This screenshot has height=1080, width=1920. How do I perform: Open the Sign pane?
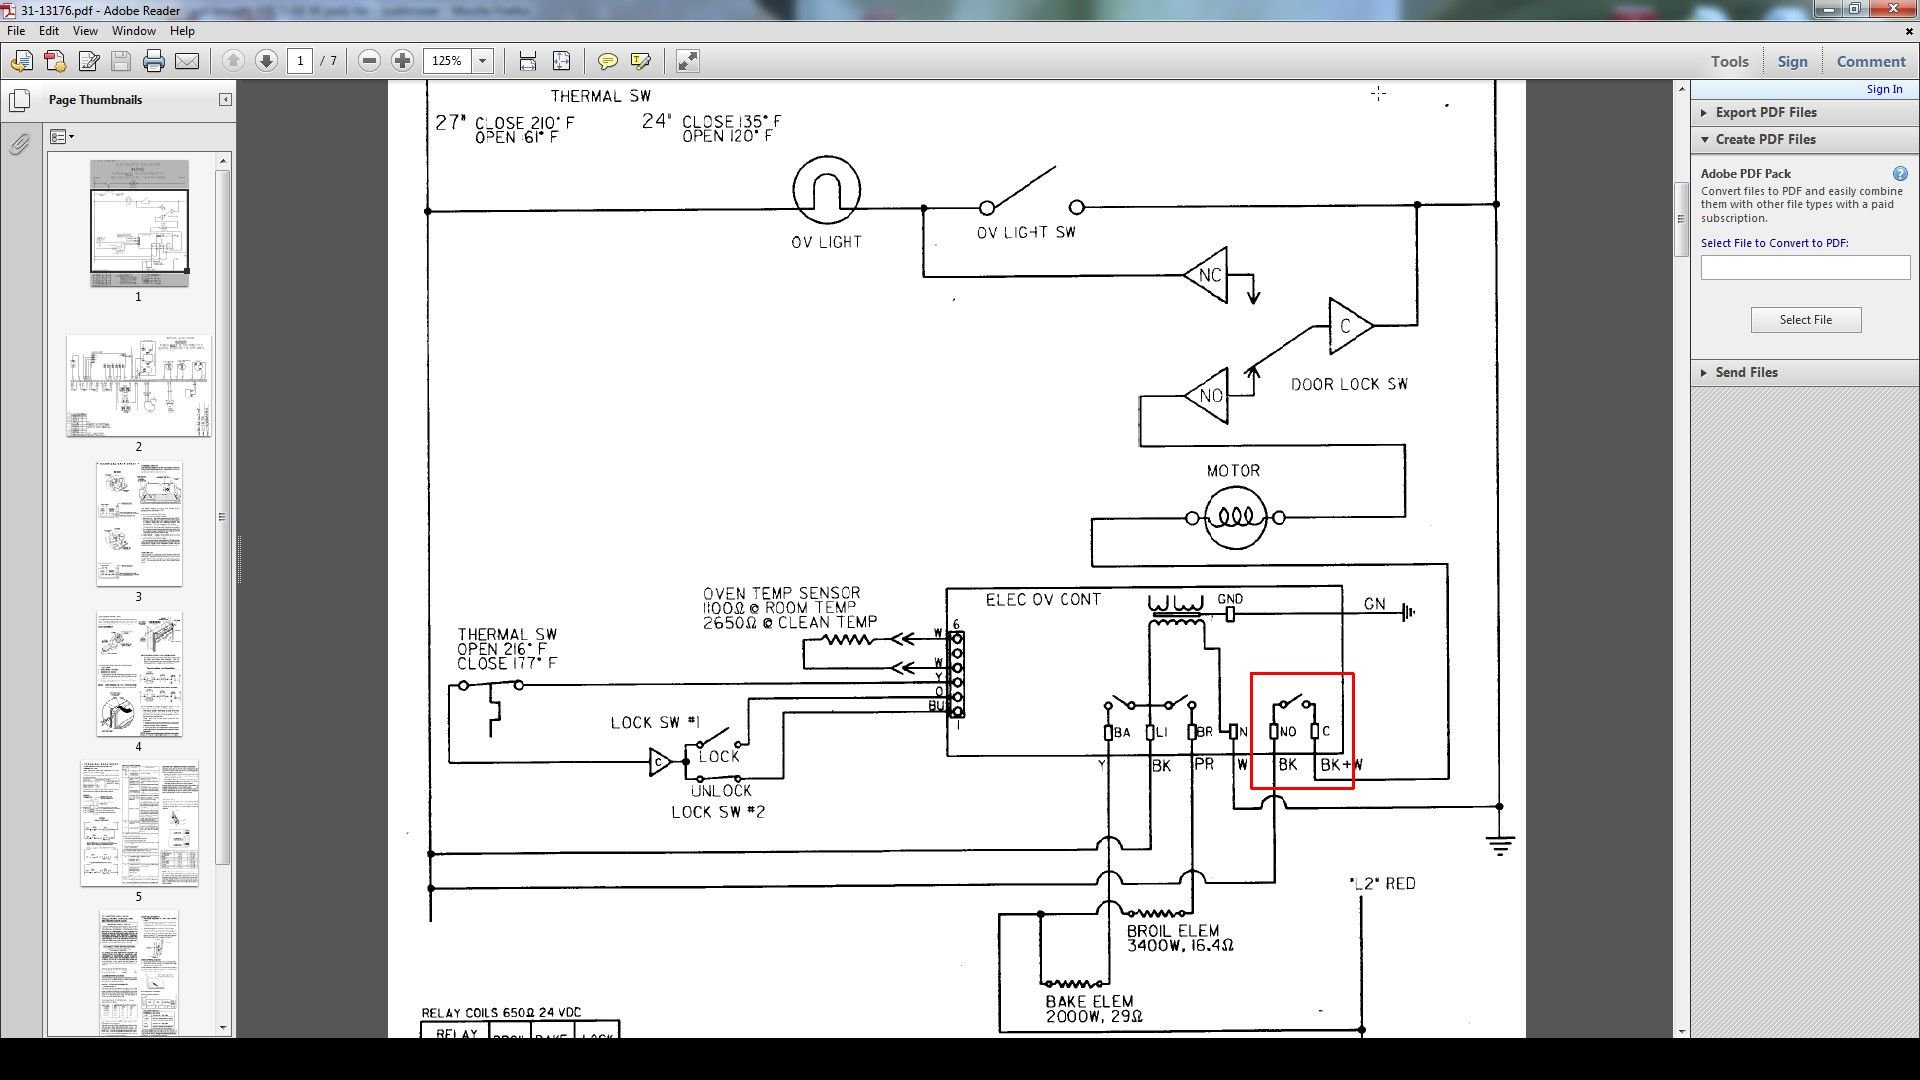(1792, 61)
